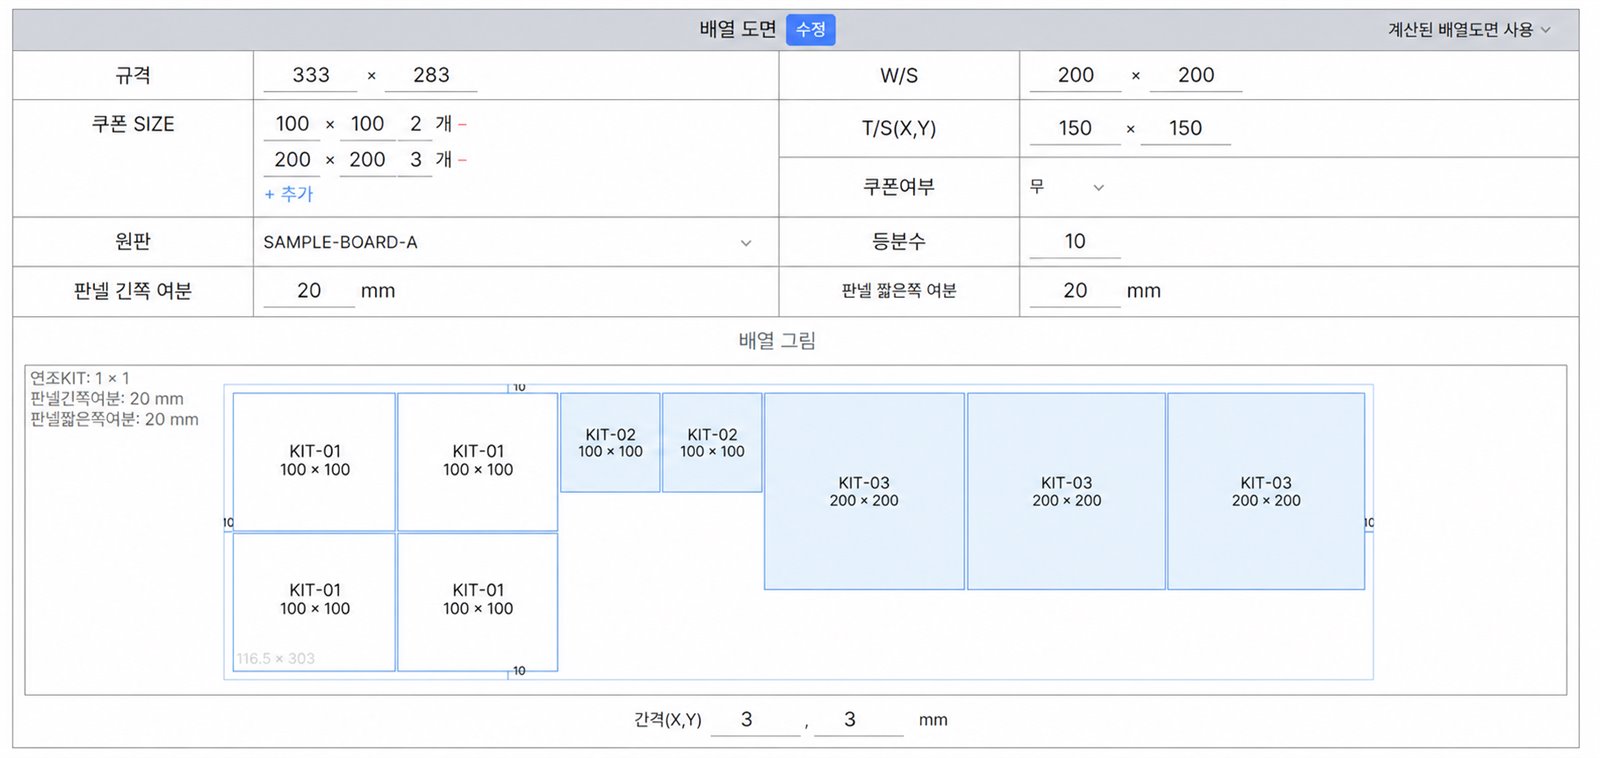Click the + 추가 link

[x=289, y=194]
